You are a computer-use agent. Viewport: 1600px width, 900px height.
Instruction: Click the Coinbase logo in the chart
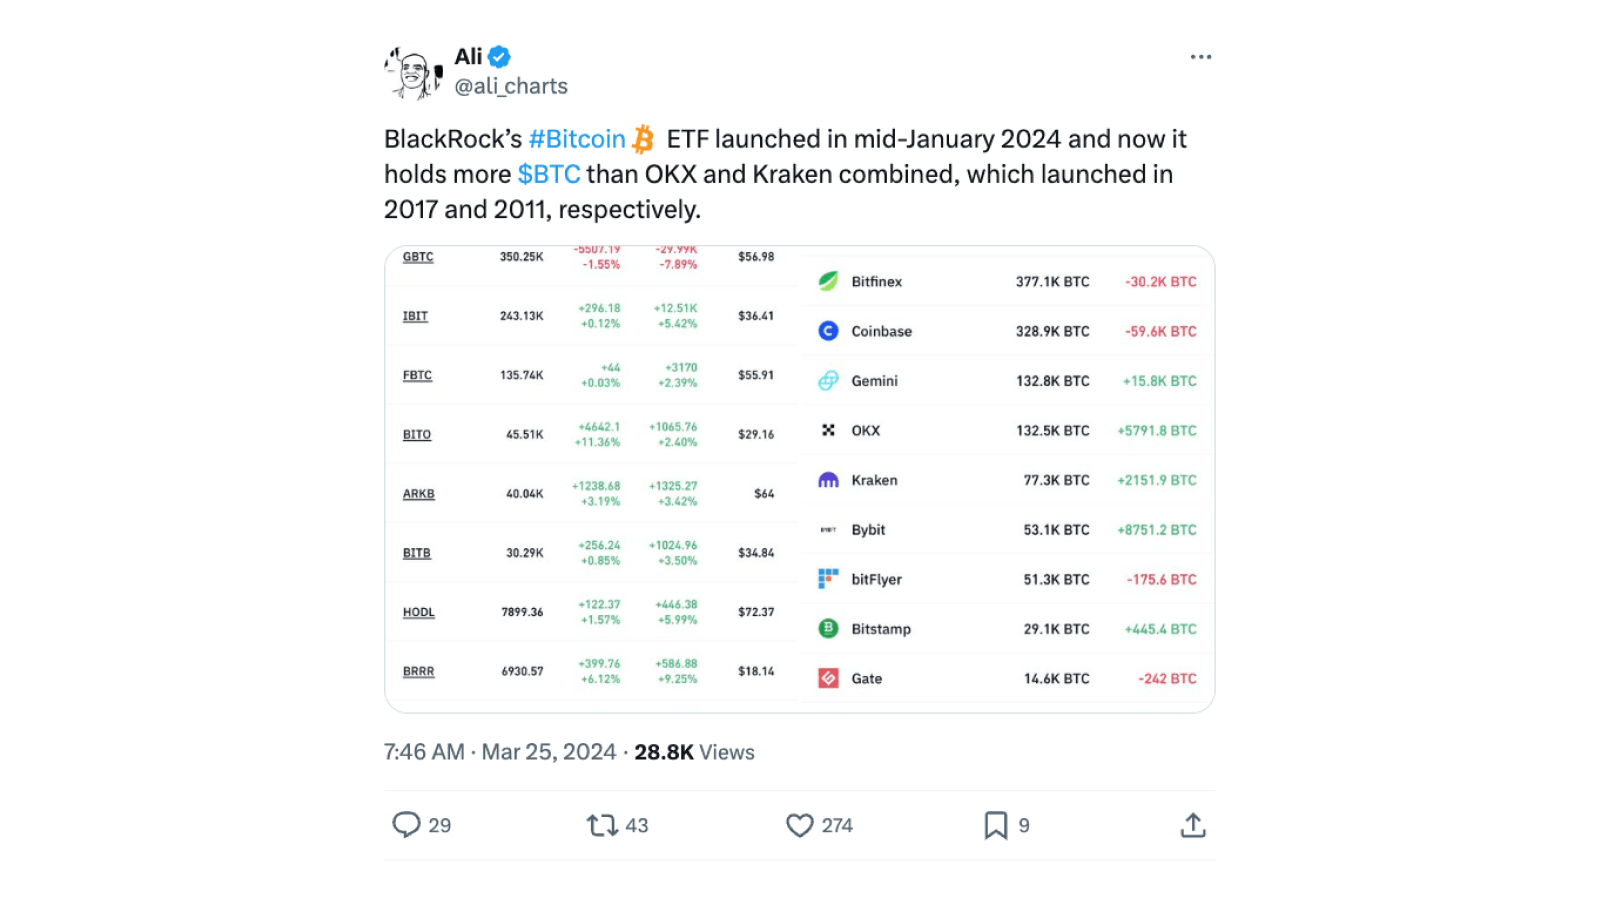point(829,331)
